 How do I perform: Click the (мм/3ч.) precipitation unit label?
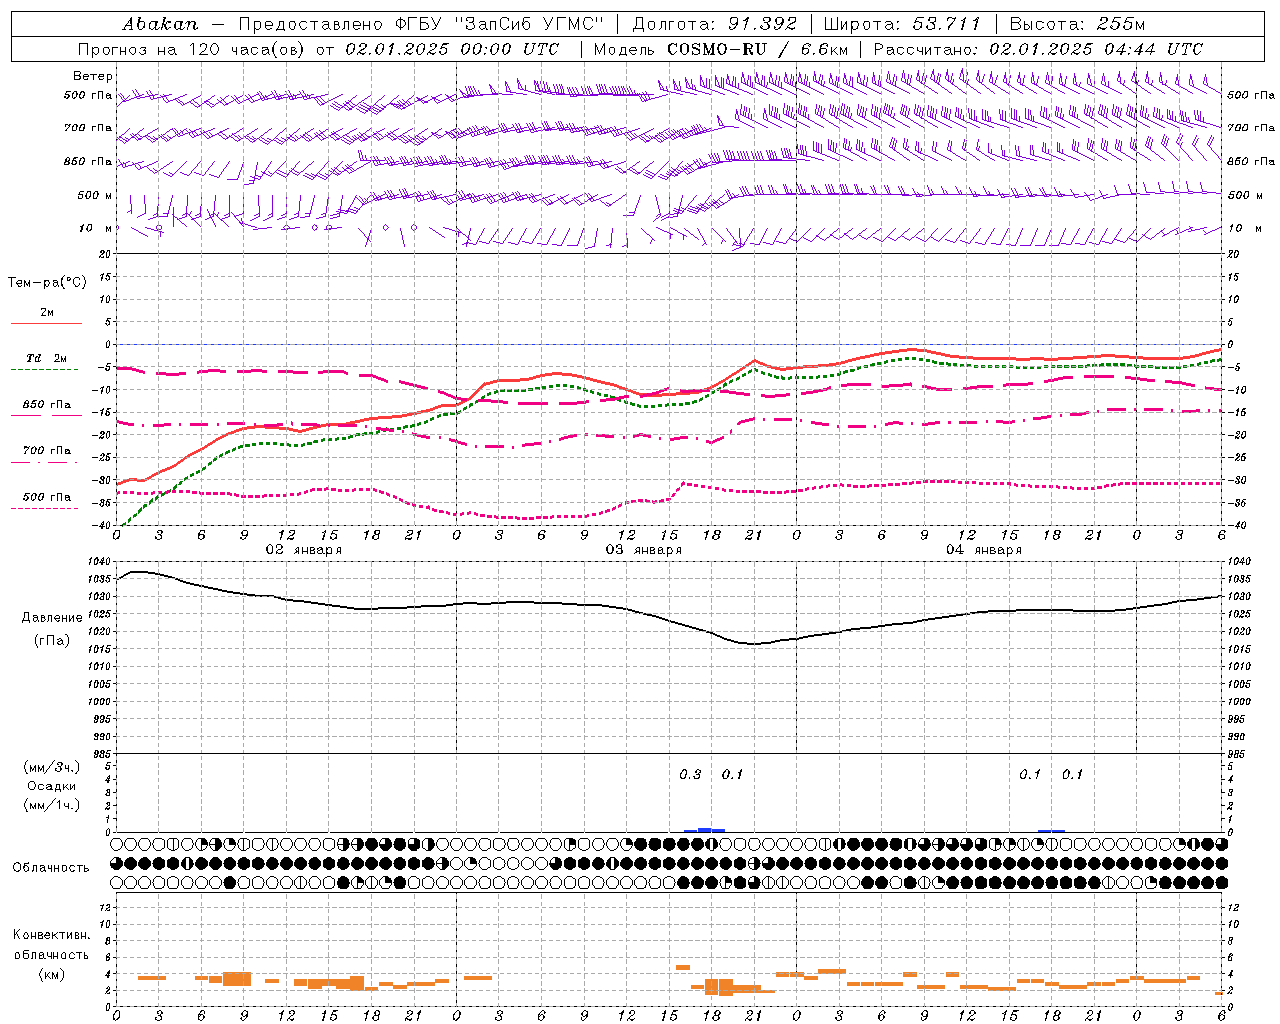tap(52, 767)
